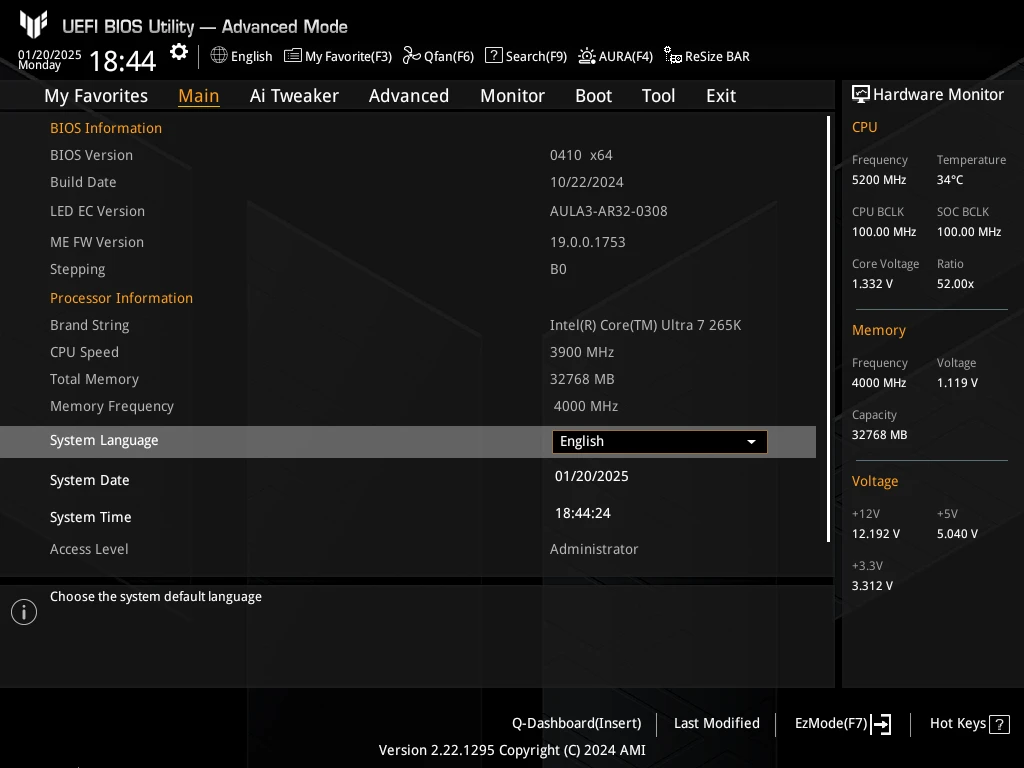Screen dimensions: 1024x768
Task: Go to the Advanced tab
Action: click(x=409, y=95)
